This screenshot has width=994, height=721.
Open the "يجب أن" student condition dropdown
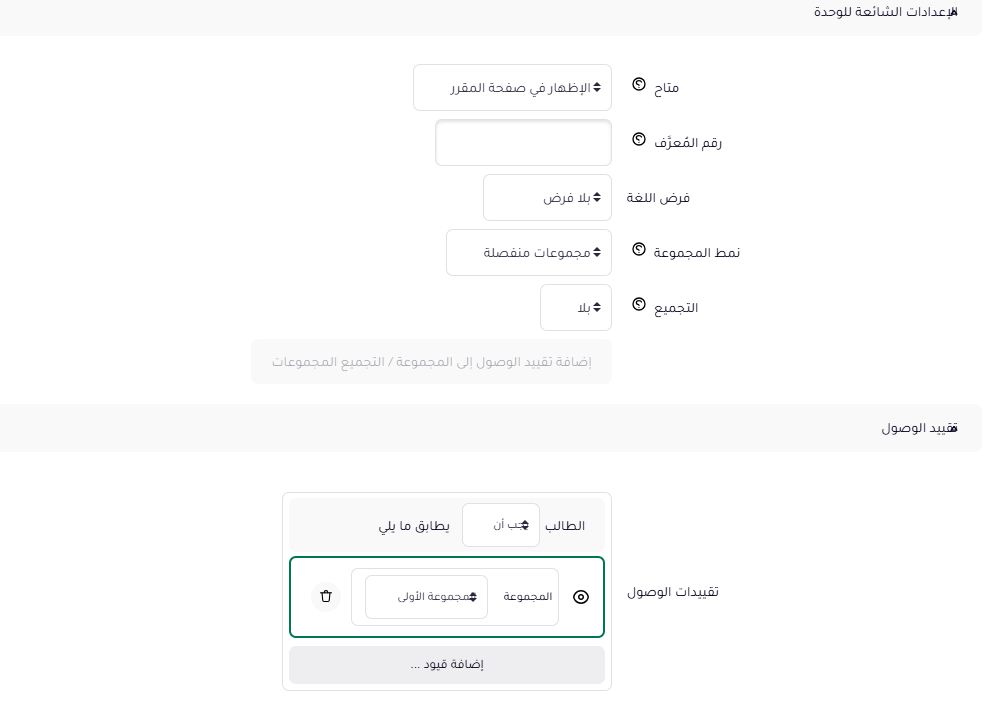pyautogui.click(x=501, y=524)
